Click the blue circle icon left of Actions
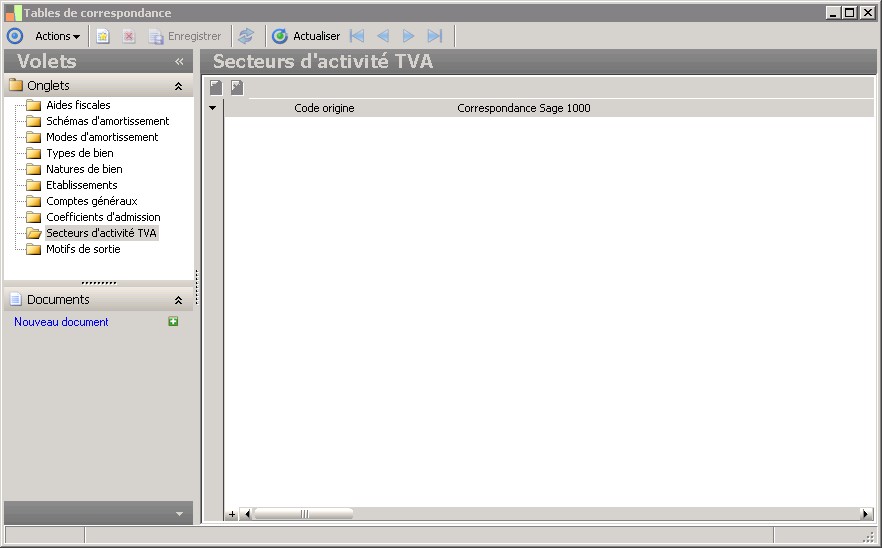Viewport: 882px width, 548px height. [x=15, y=36]
